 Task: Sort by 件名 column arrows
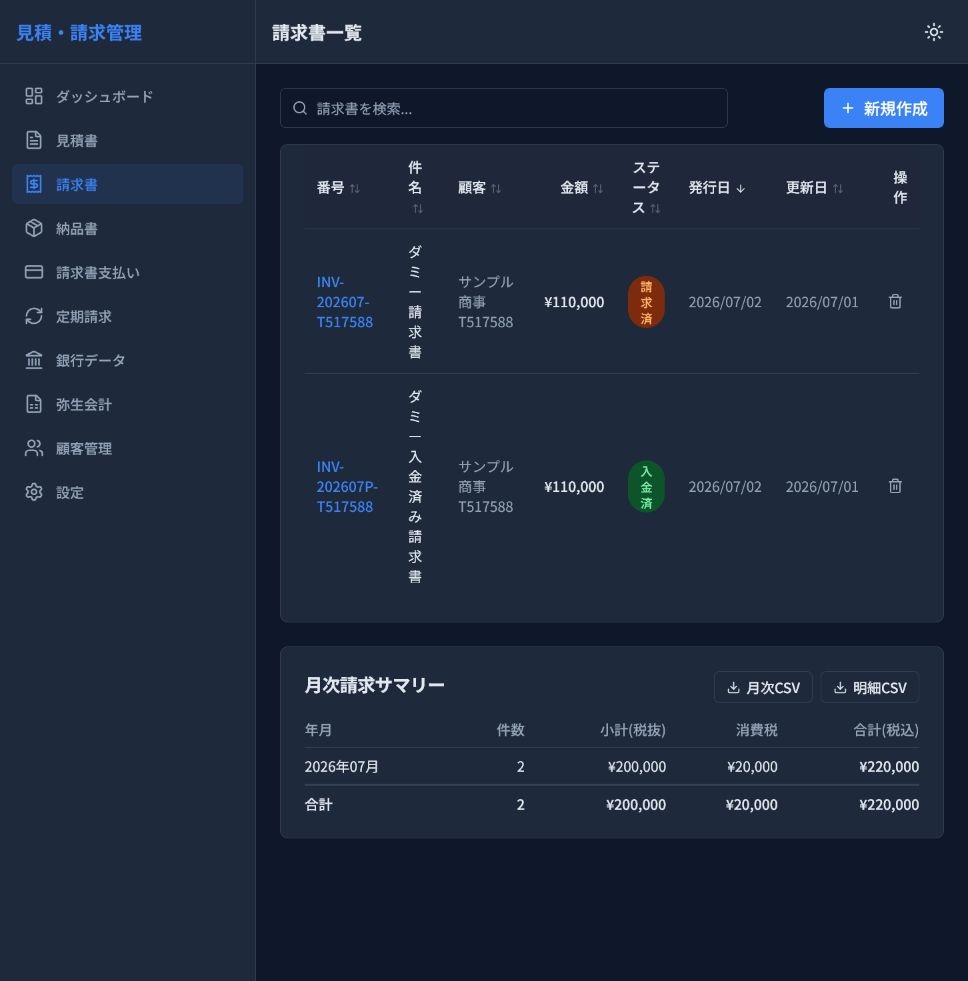[417, 208]
